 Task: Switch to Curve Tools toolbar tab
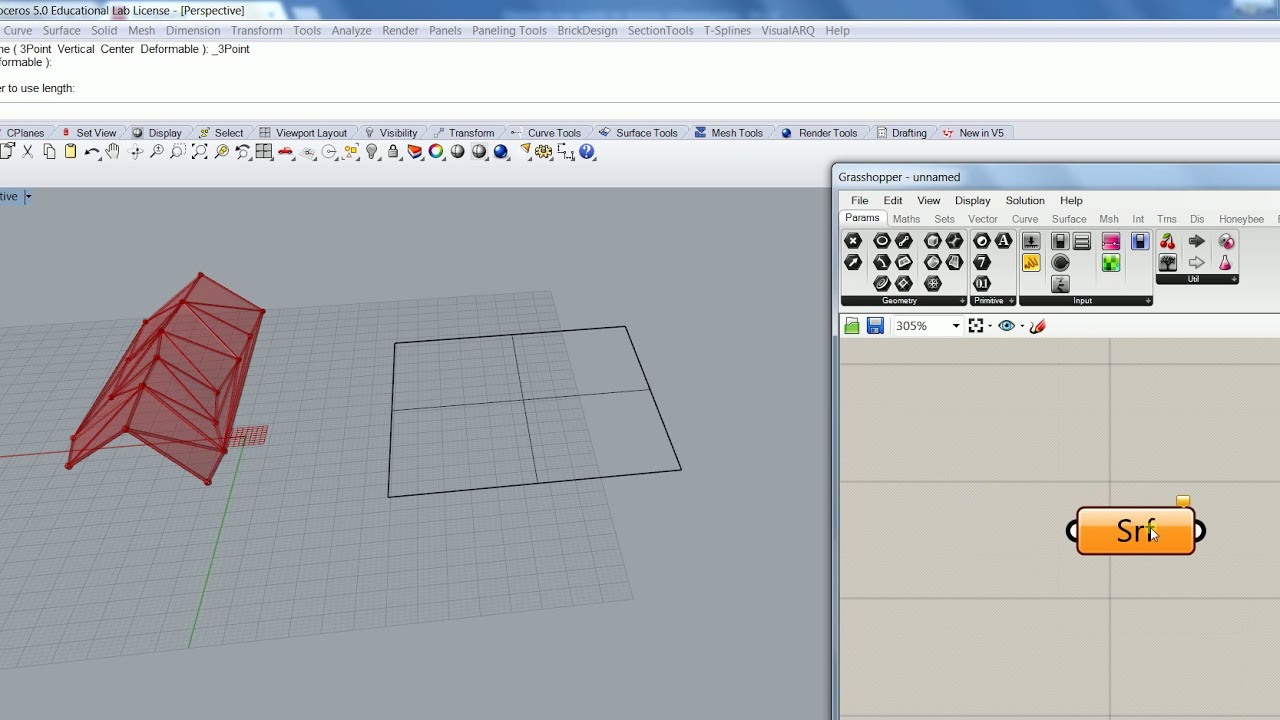tap(547, 133)
